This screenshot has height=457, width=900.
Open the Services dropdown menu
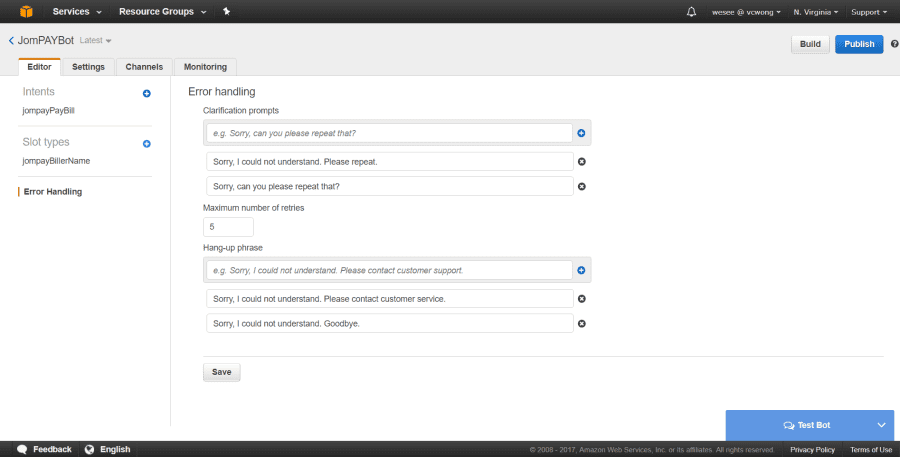[77, 11]
